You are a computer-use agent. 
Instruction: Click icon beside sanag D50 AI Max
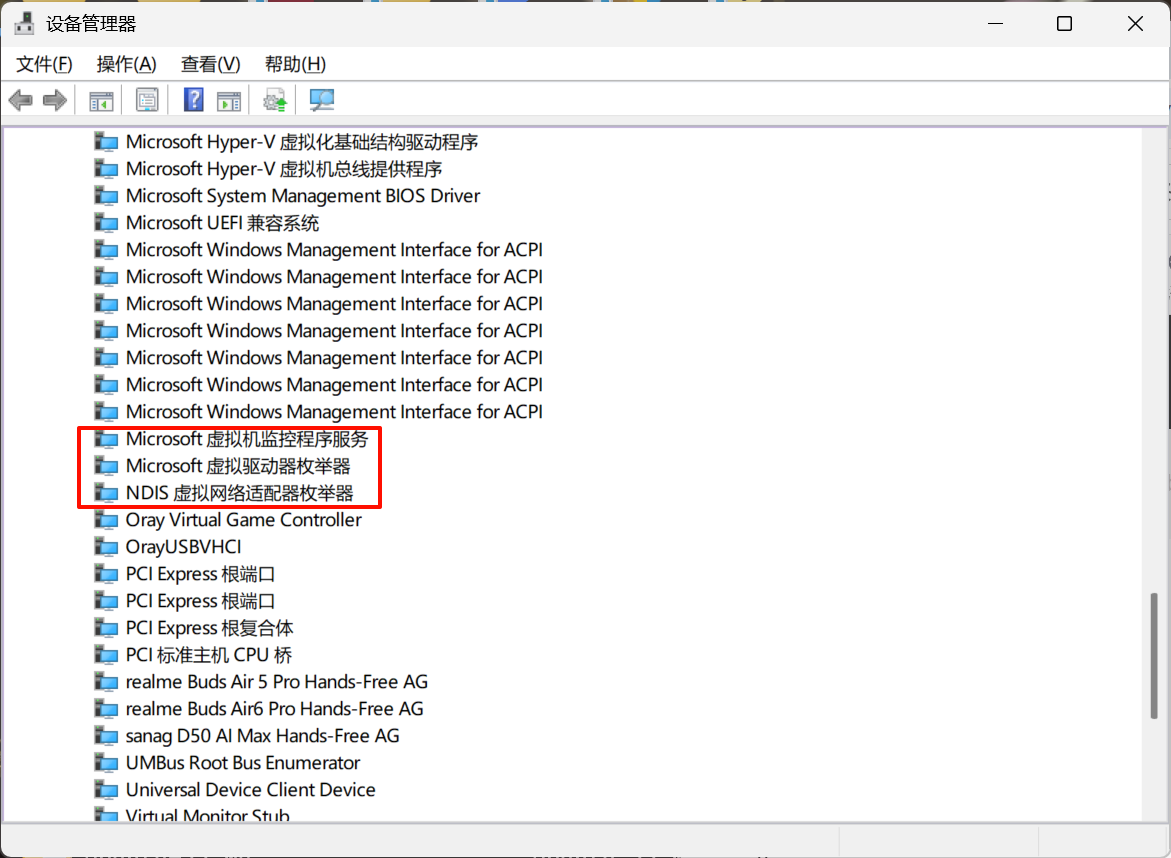tap(106, 736)
